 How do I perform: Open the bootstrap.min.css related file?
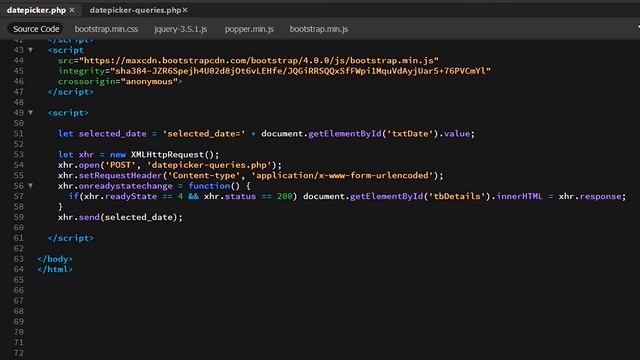106,29
